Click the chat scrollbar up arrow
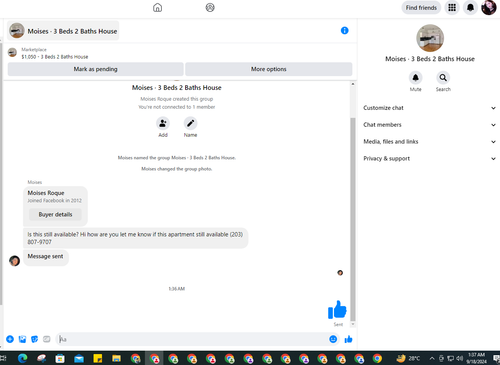 pos(353,84)
